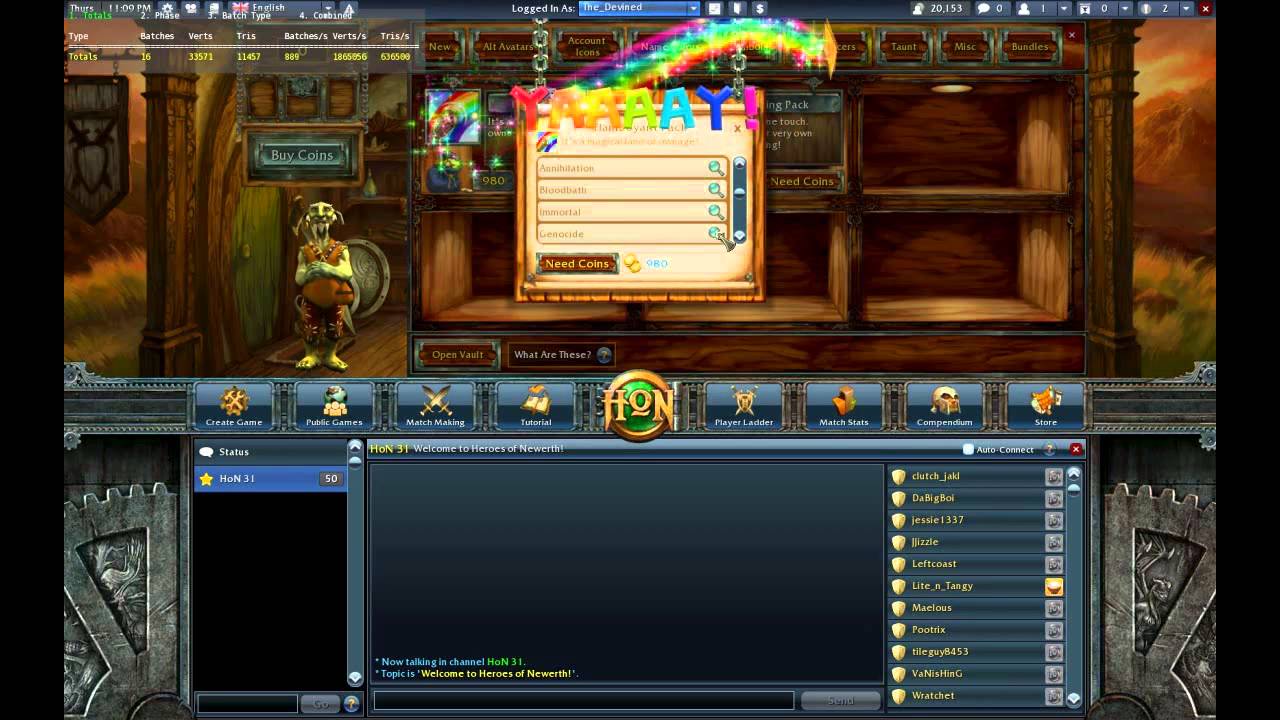Screen dimensions: 1280x720
Task: Toggle the Auto-Connect checkbox
Action: coord(968,449)
